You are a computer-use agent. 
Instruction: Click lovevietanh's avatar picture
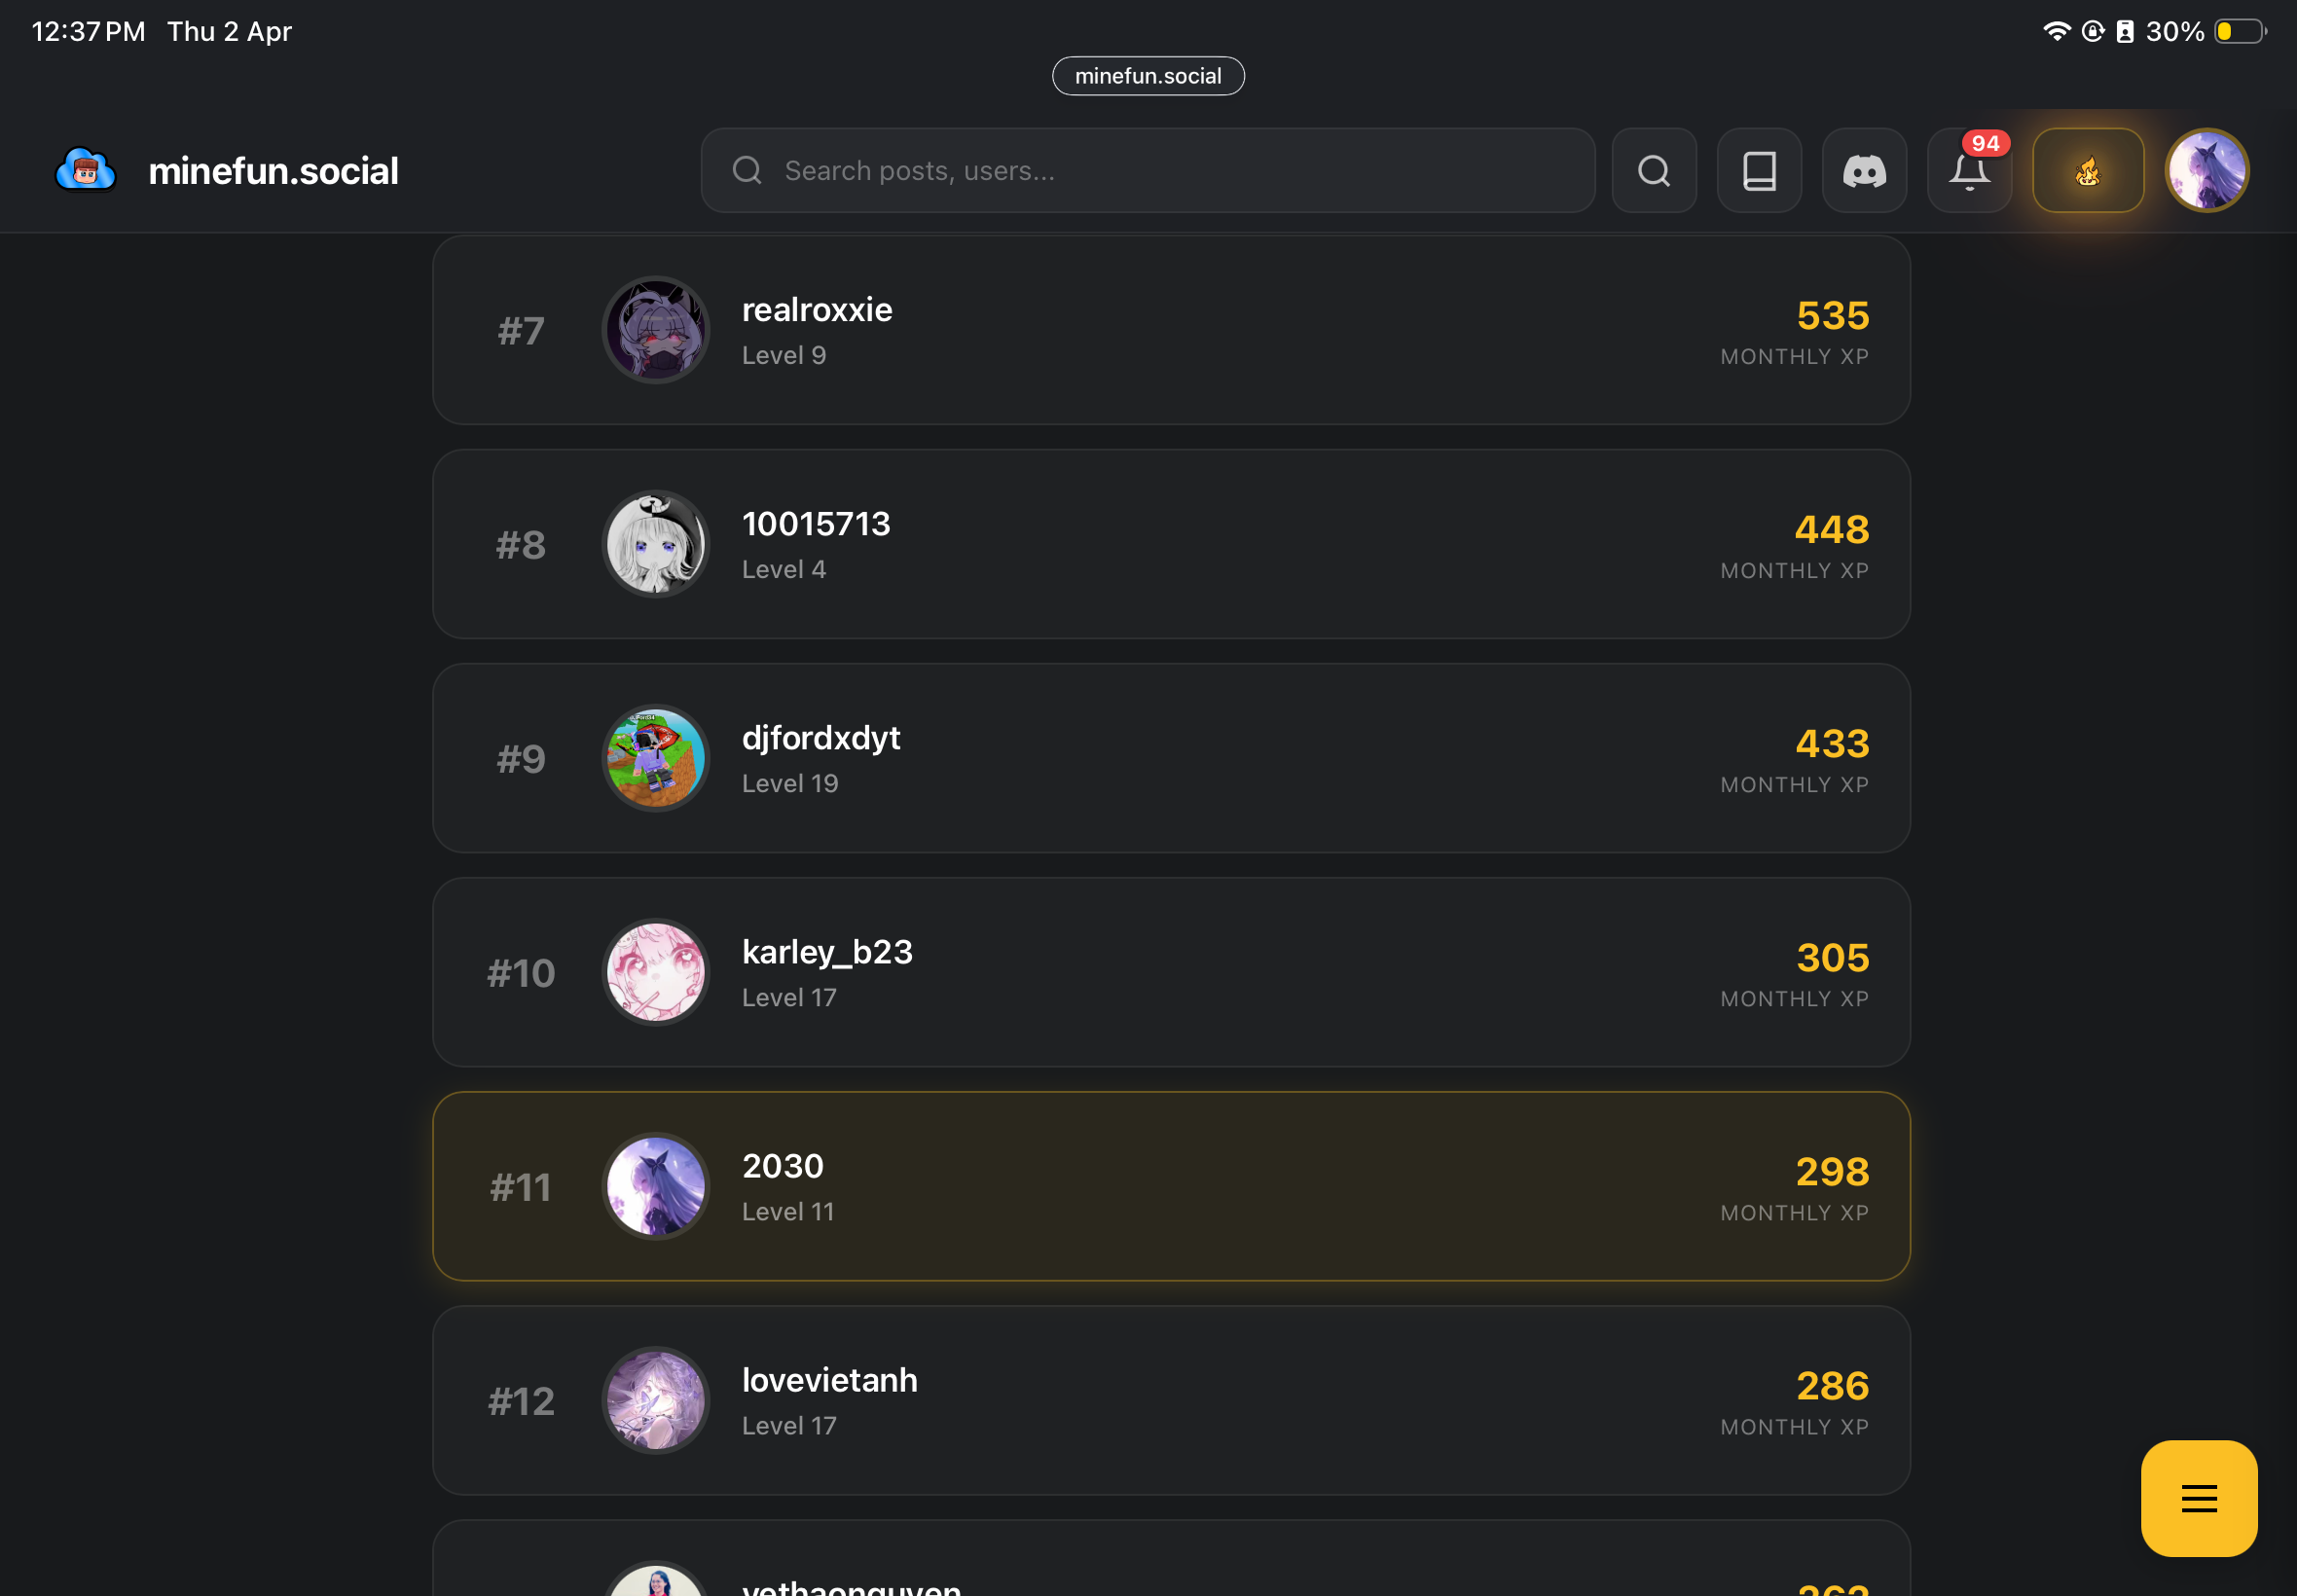[656, 1400]
